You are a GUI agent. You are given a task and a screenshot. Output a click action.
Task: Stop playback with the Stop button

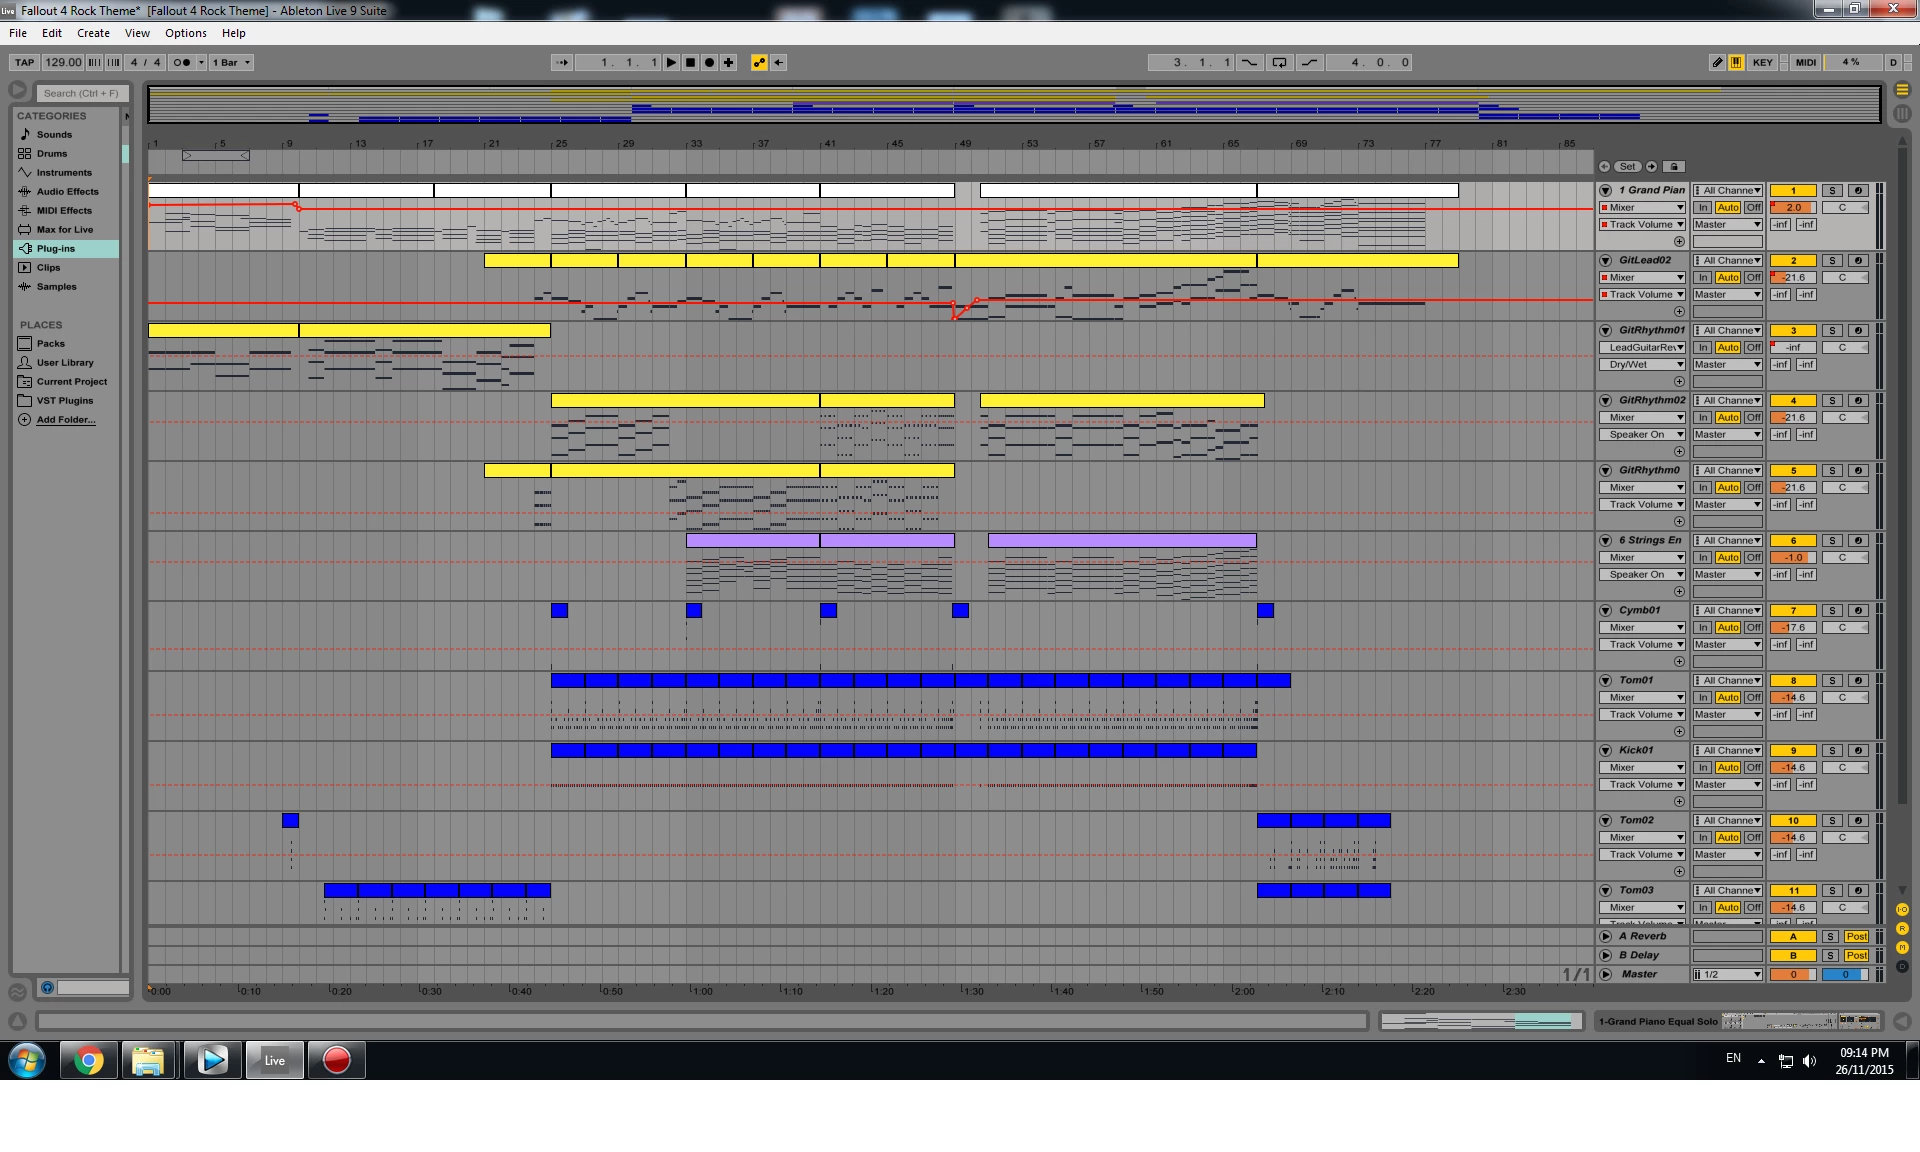pyautogui.click(x=690, y=62)
